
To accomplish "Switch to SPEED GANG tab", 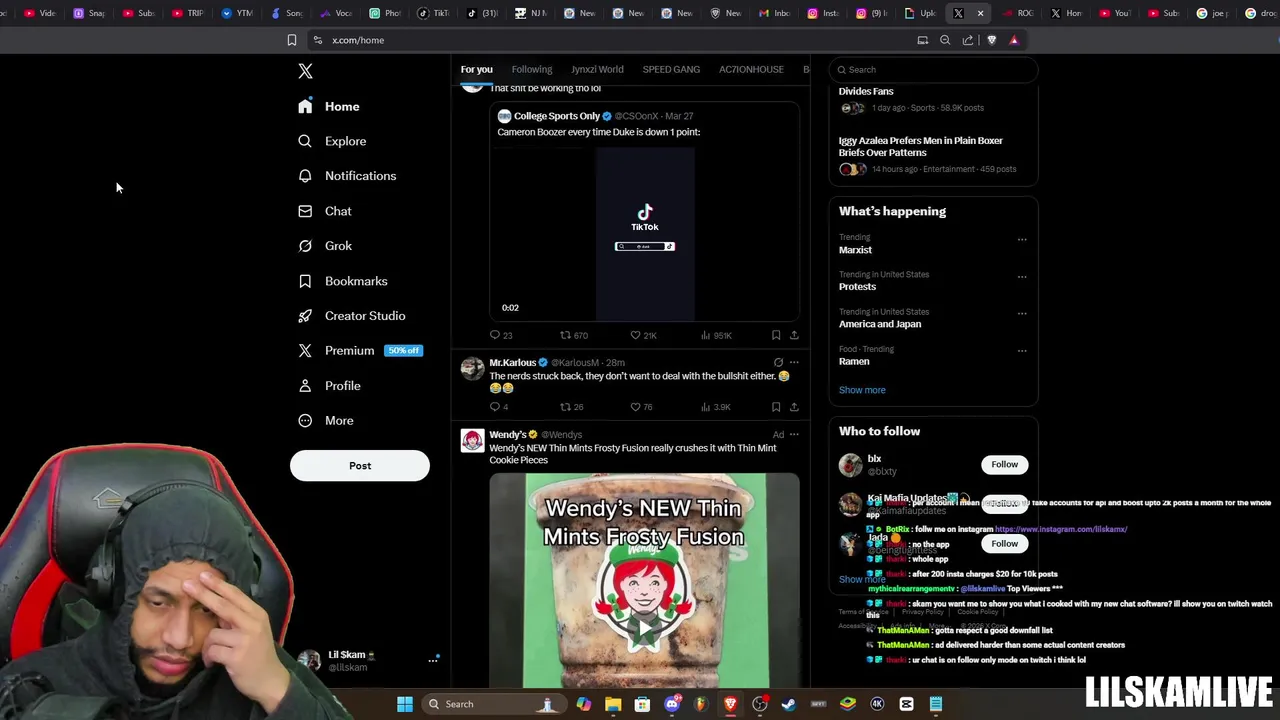I will tap(671, 69).
